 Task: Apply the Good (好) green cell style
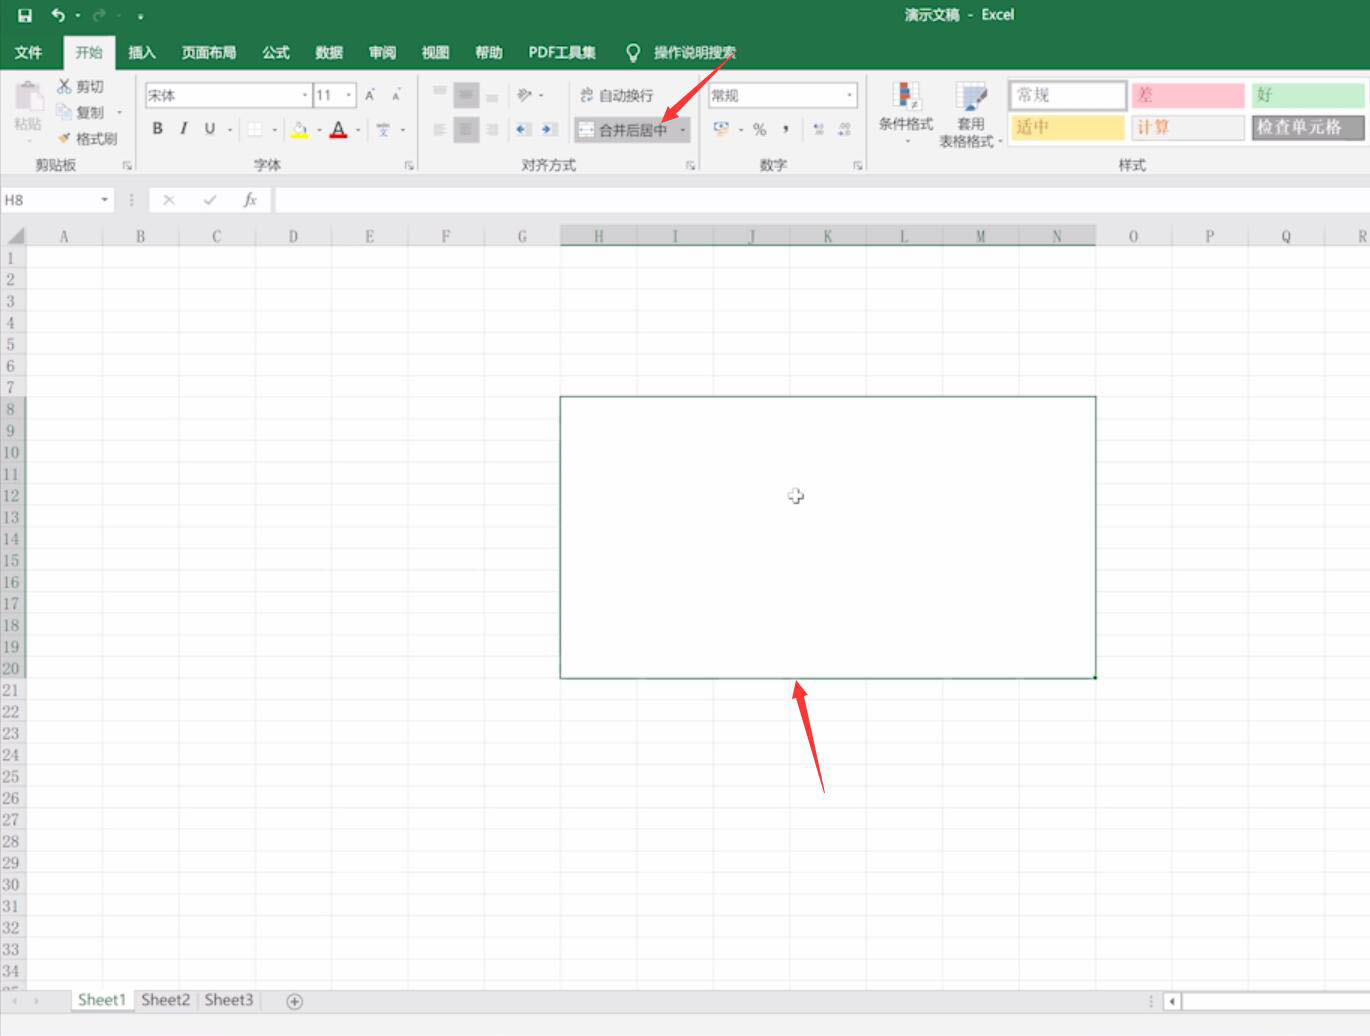1308,95
